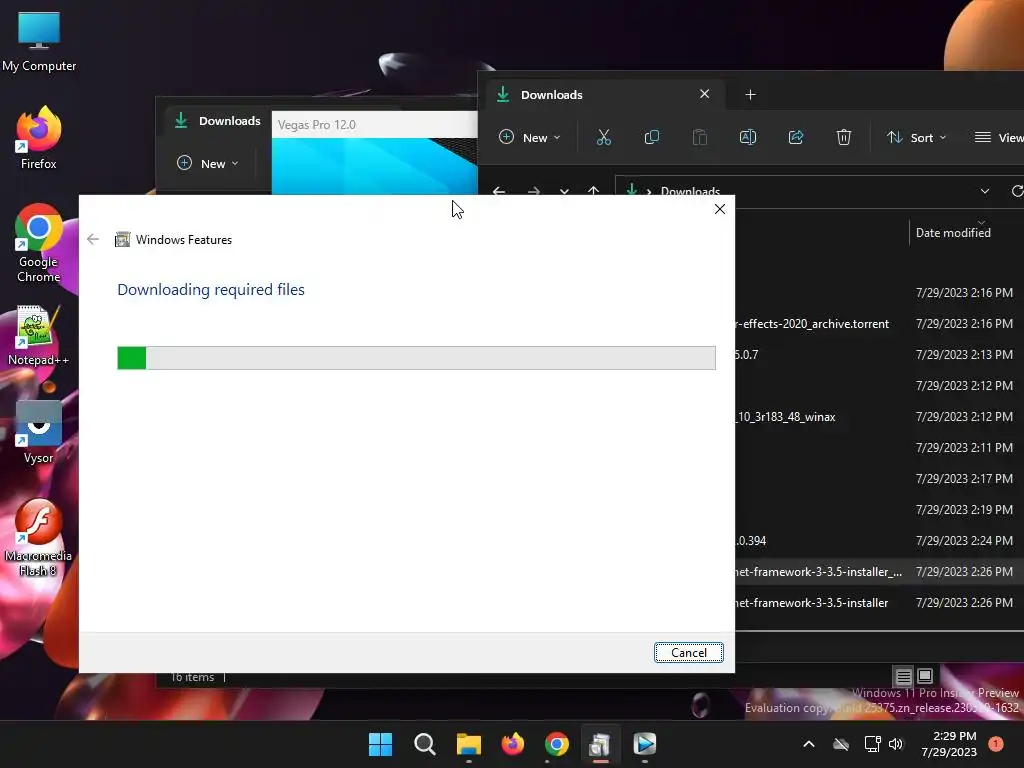Open clock and calendar 2:29 PM
Viewport: 1024px width, 768px height.
(x=949, y=744)
